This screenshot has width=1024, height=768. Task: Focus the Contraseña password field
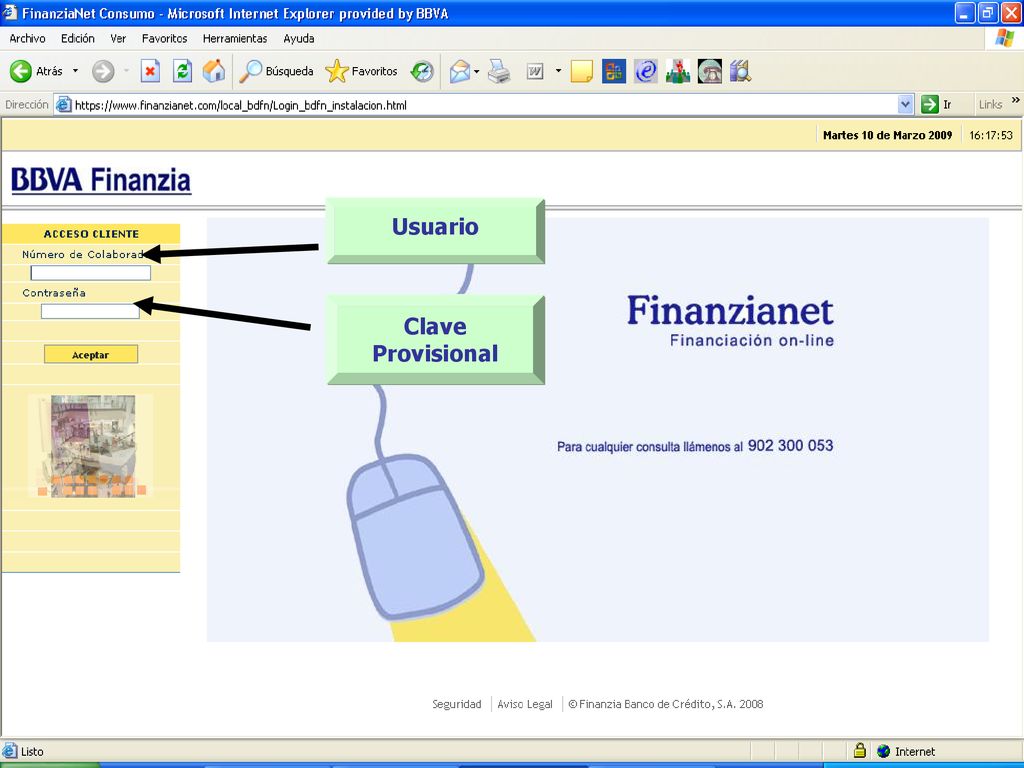[90, 312]
